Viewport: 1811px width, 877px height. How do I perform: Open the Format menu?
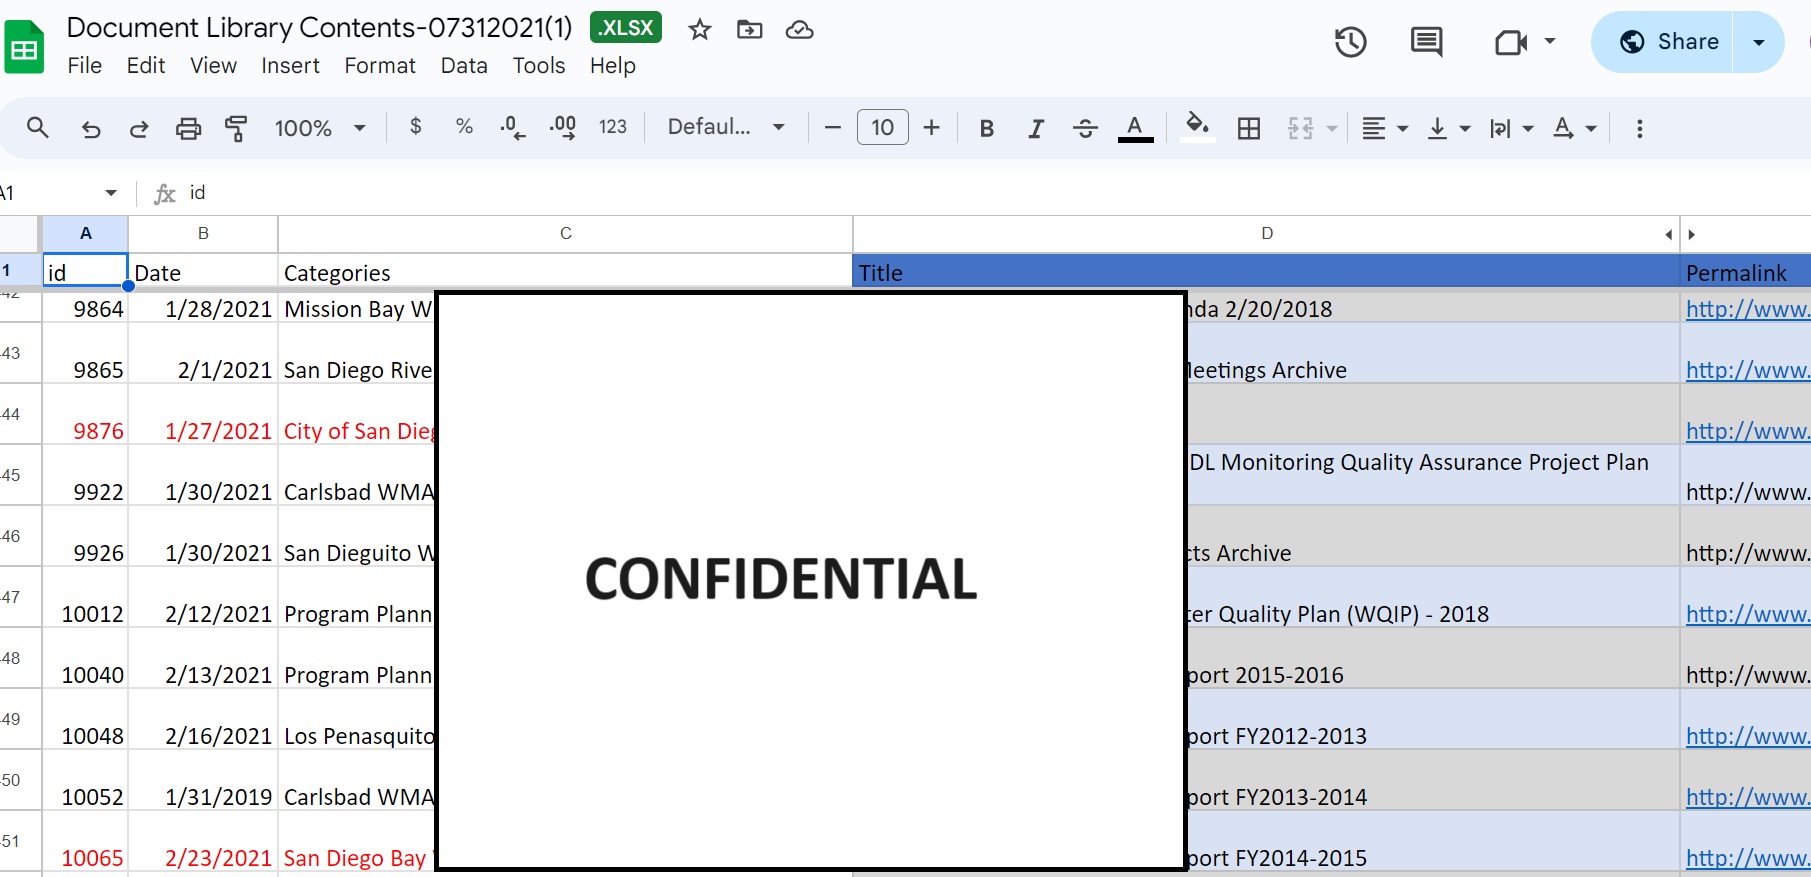click(380, 66)
